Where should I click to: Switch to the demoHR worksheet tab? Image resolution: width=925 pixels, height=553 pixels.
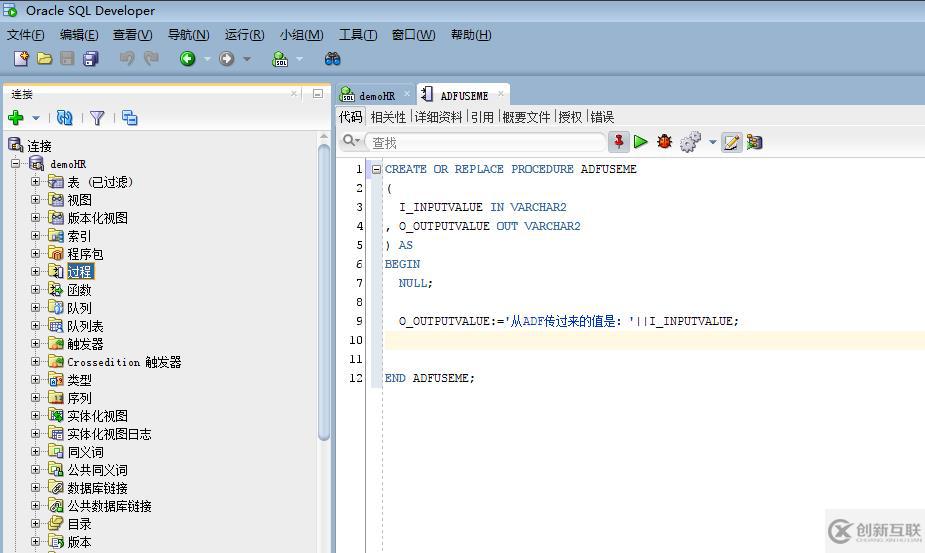[376, 96]
